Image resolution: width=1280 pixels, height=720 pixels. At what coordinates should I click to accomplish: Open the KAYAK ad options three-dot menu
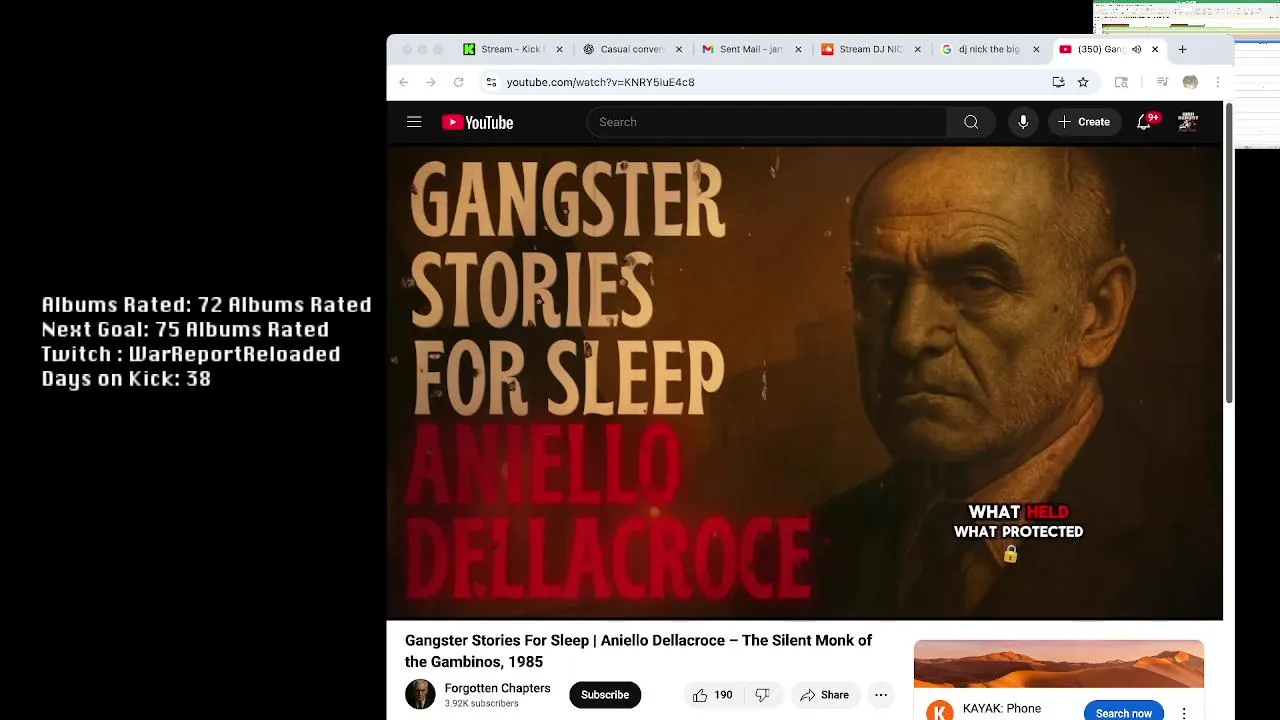point(1184,713)
